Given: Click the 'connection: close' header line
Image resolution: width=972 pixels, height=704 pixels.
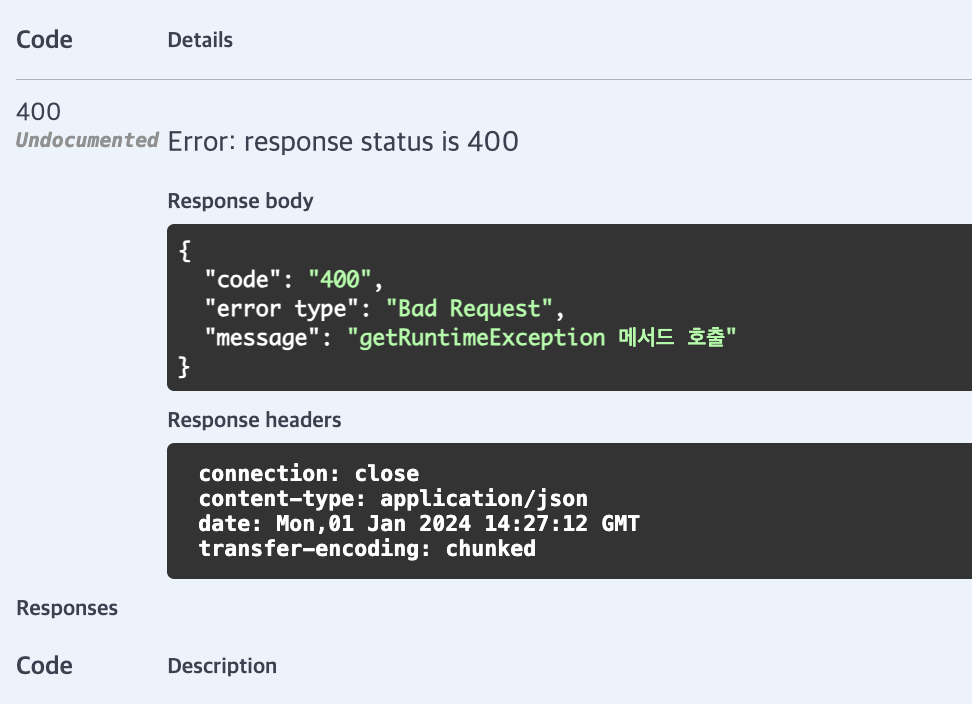Looking at the screenshot, I should [309, 473].
